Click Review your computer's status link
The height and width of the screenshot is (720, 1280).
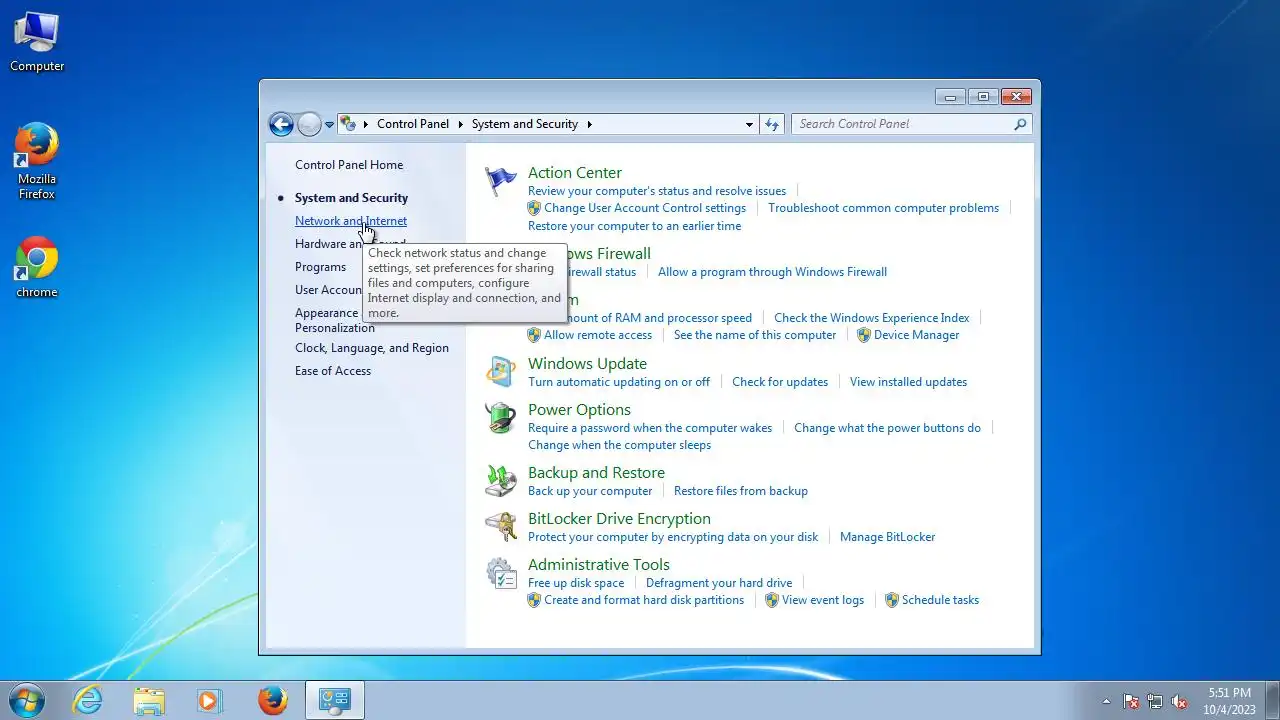pos(657,191)
